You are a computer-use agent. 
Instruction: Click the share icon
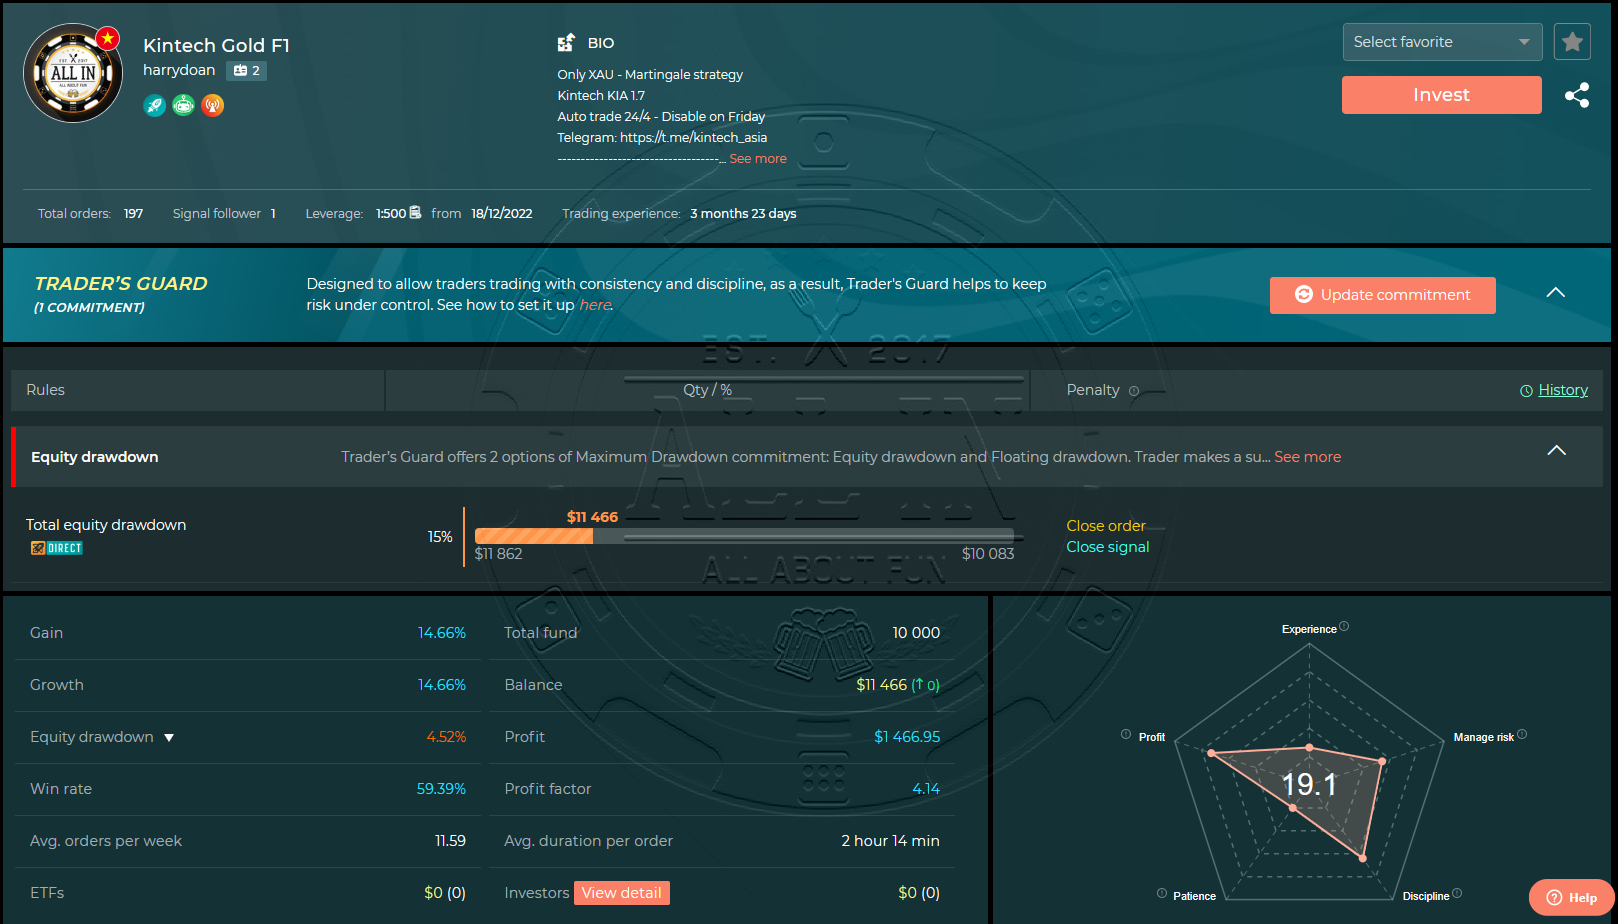[x=1577, y=95]
